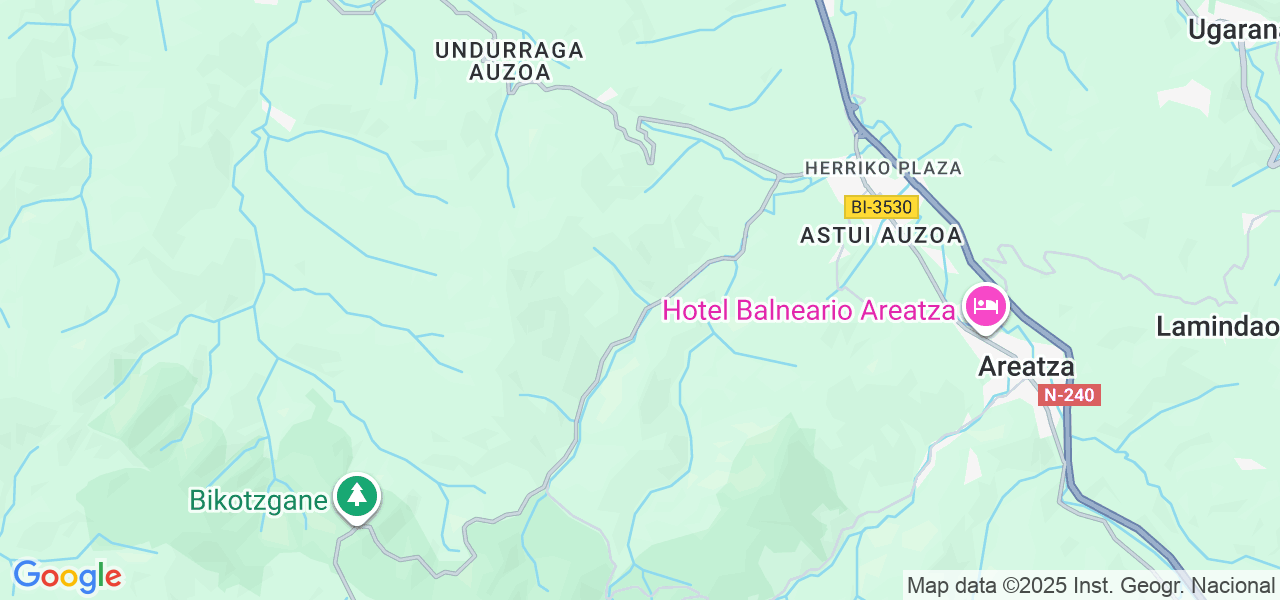
Task: Click the N-240 red road shield
Action: pos(1069,395)
